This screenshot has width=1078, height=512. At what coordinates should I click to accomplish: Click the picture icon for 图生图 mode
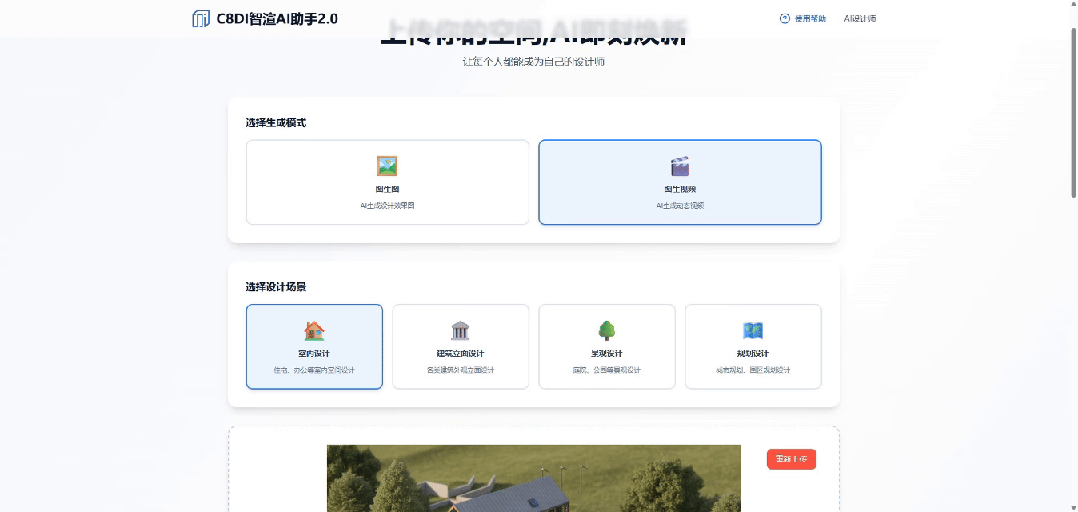387,166
